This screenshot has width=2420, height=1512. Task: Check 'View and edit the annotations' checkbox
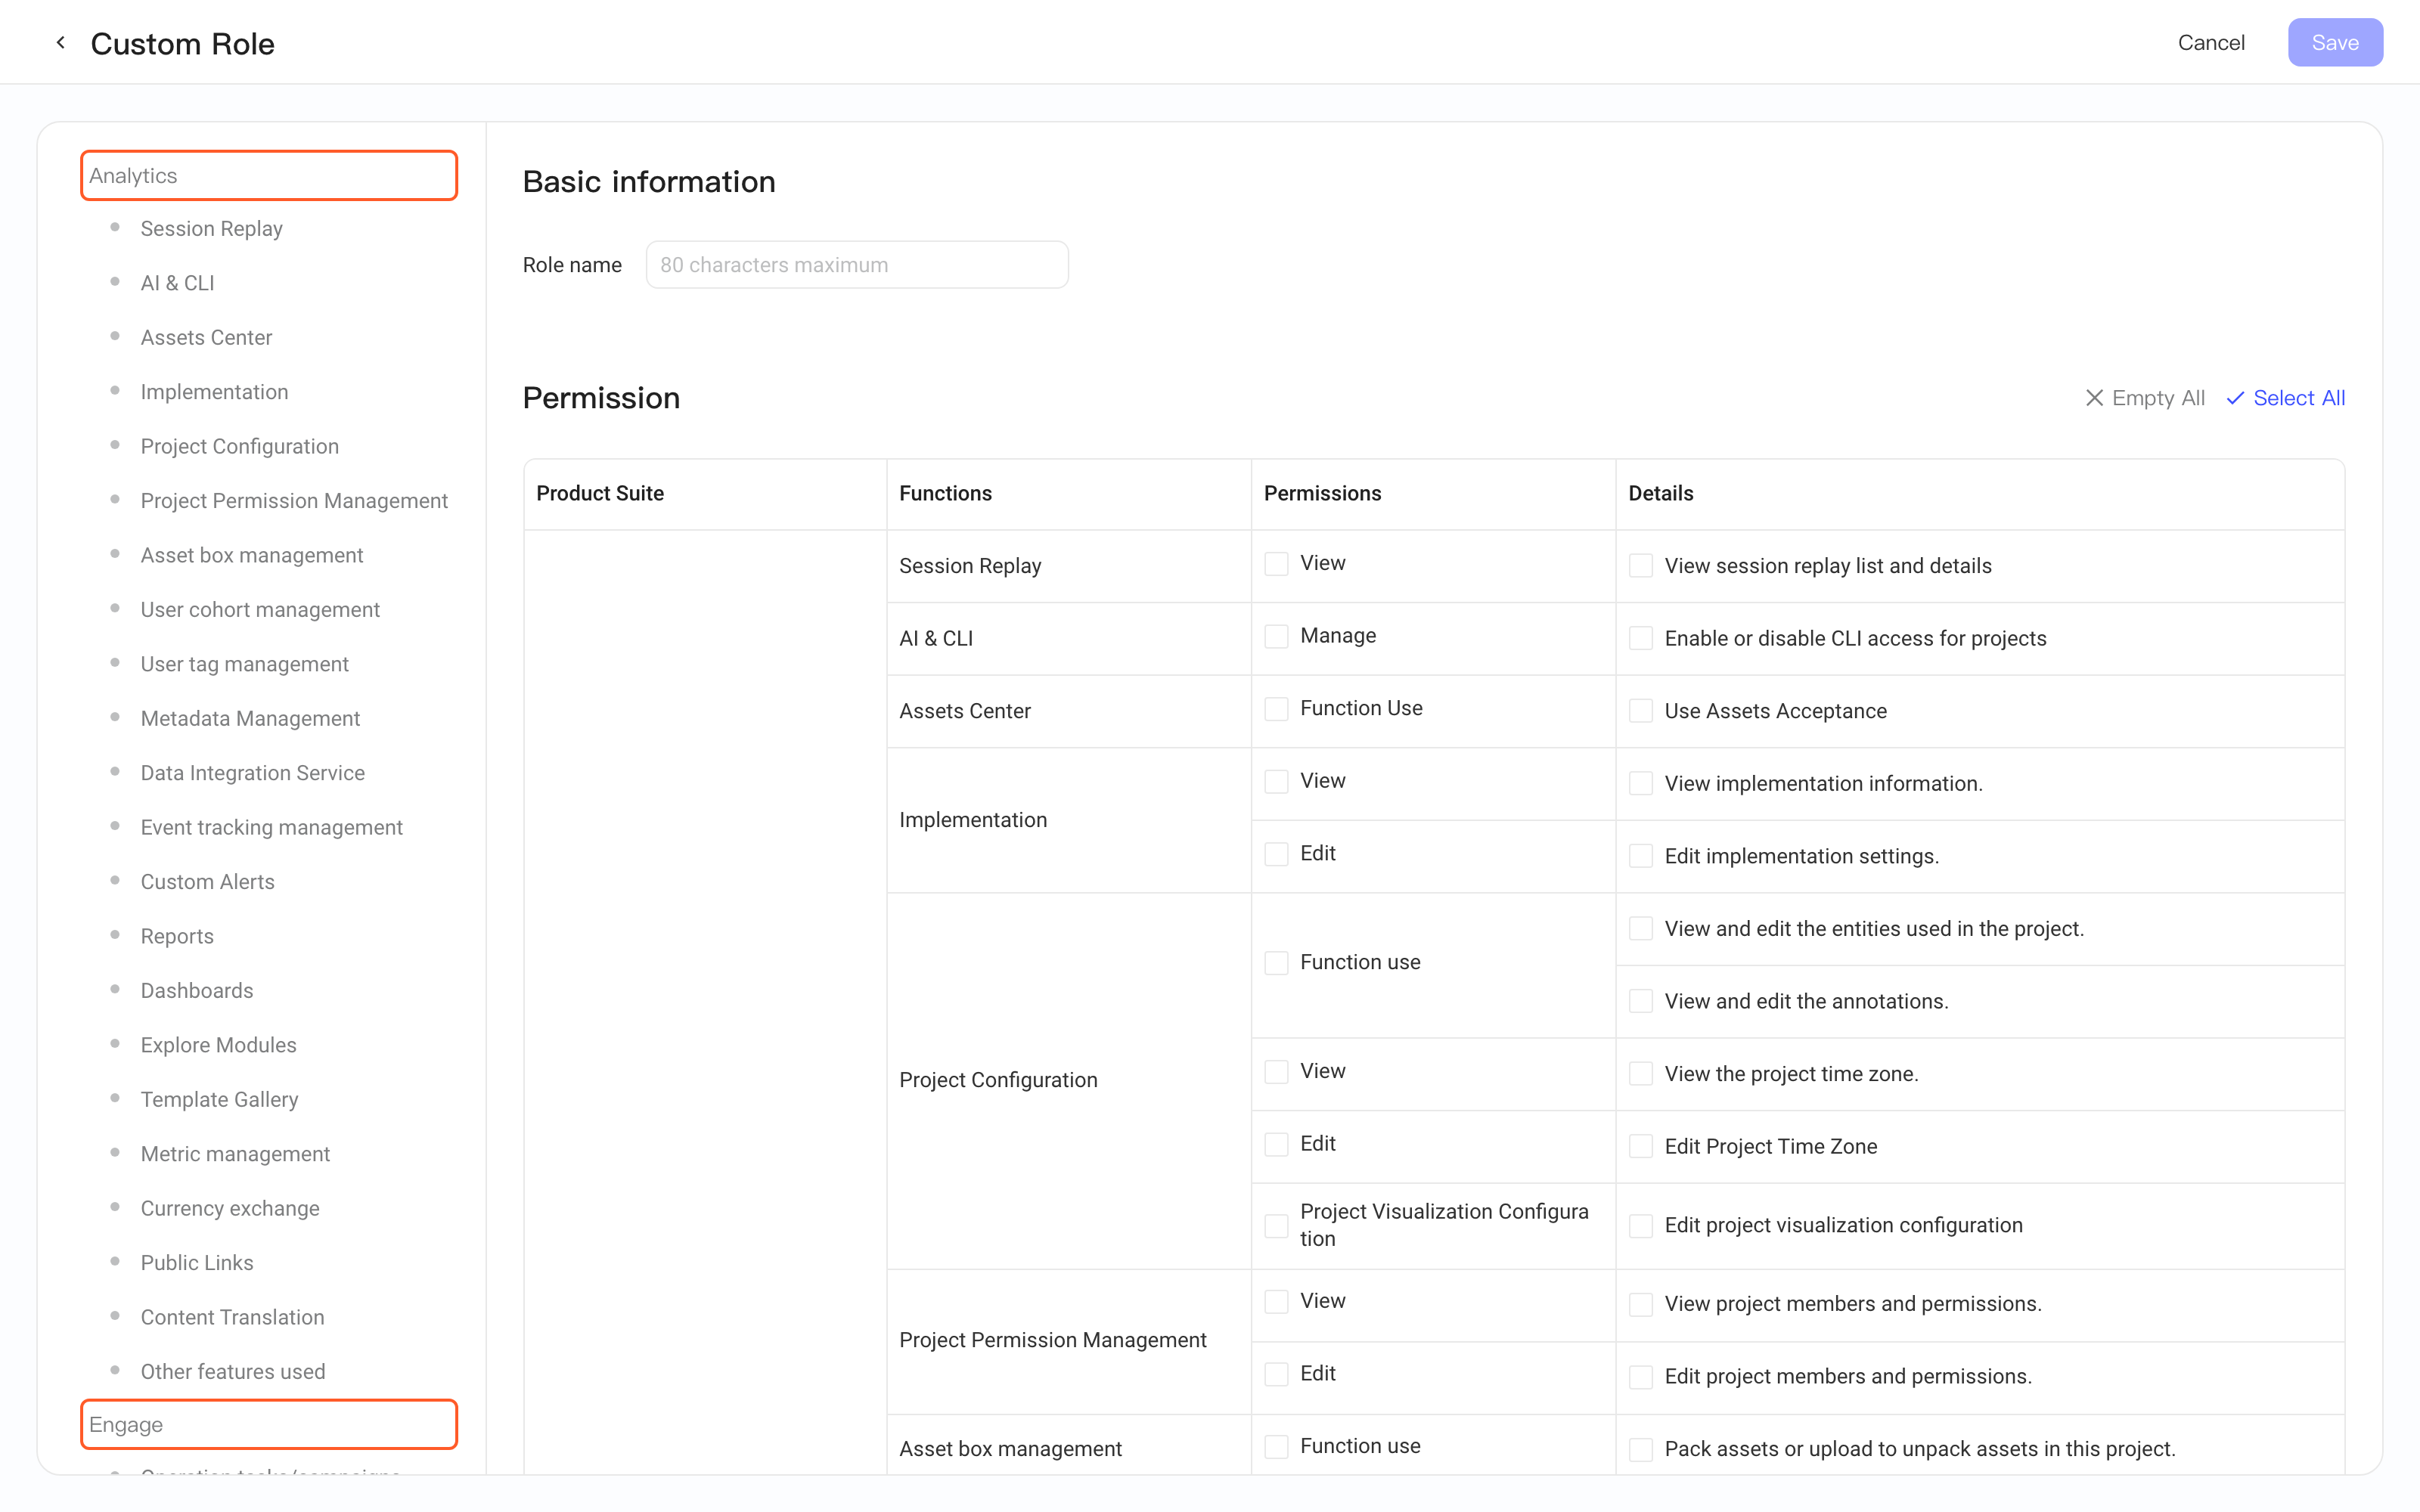tap(1641, 1001)
